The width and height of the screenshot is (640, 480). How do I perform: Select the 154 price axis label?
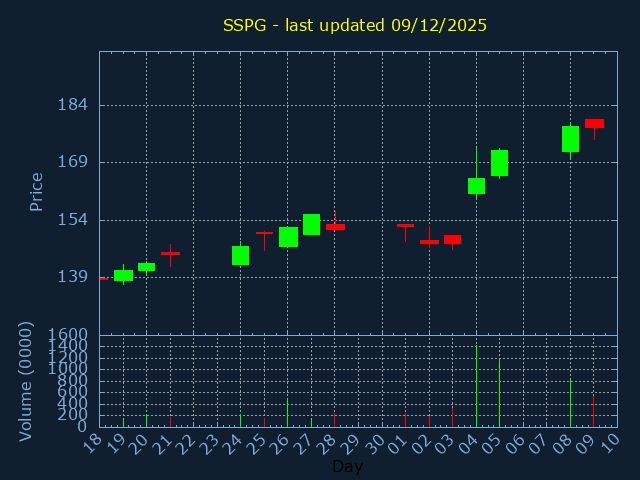point(72,220)
